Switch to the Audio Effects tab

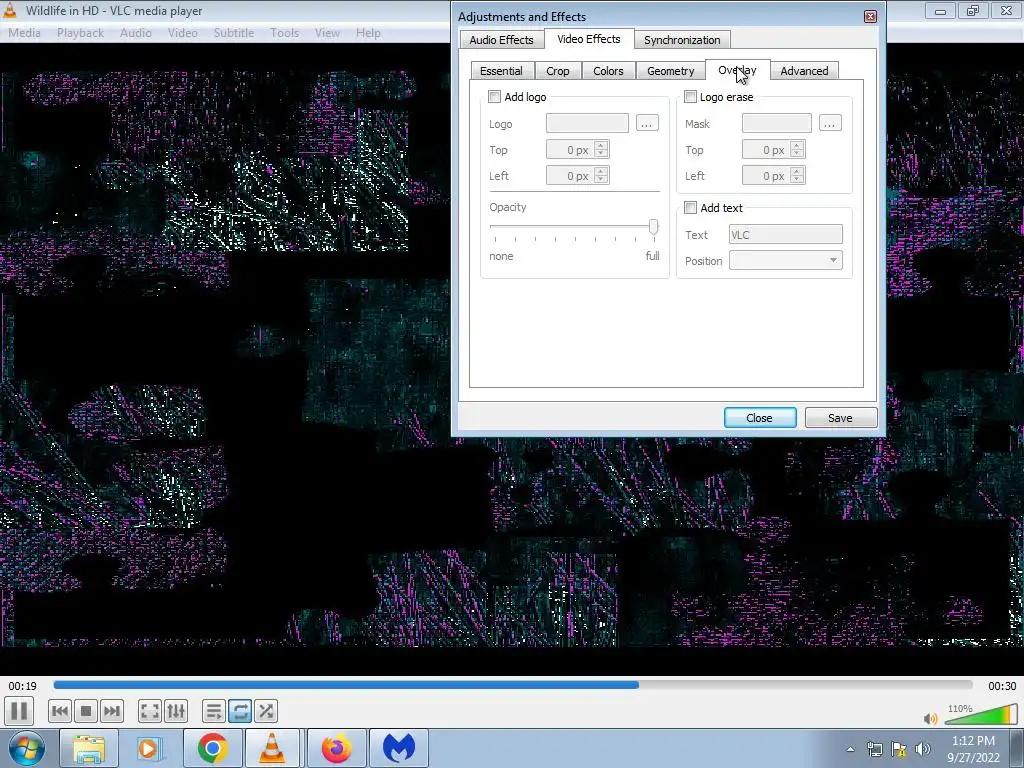(x=501, y=40)
